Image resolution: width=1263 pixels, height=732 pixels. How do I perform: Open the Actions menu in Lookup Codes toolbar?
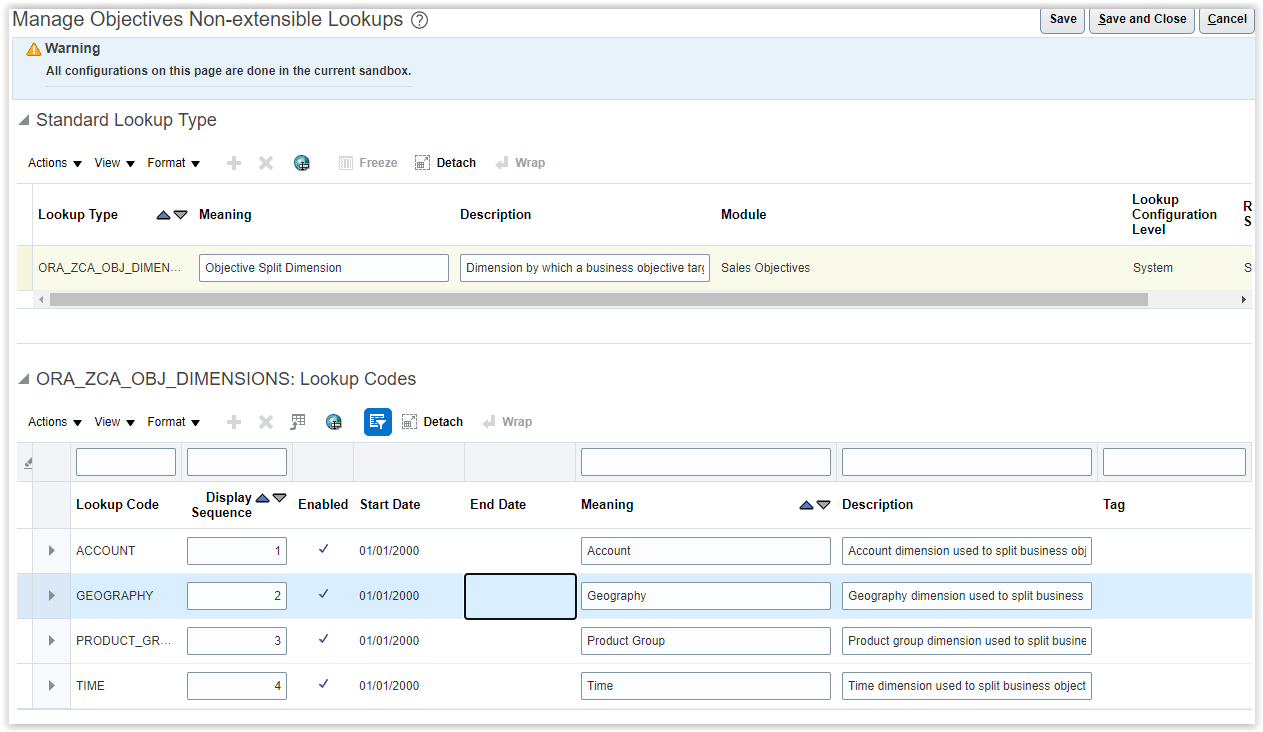tap(47, 421)
